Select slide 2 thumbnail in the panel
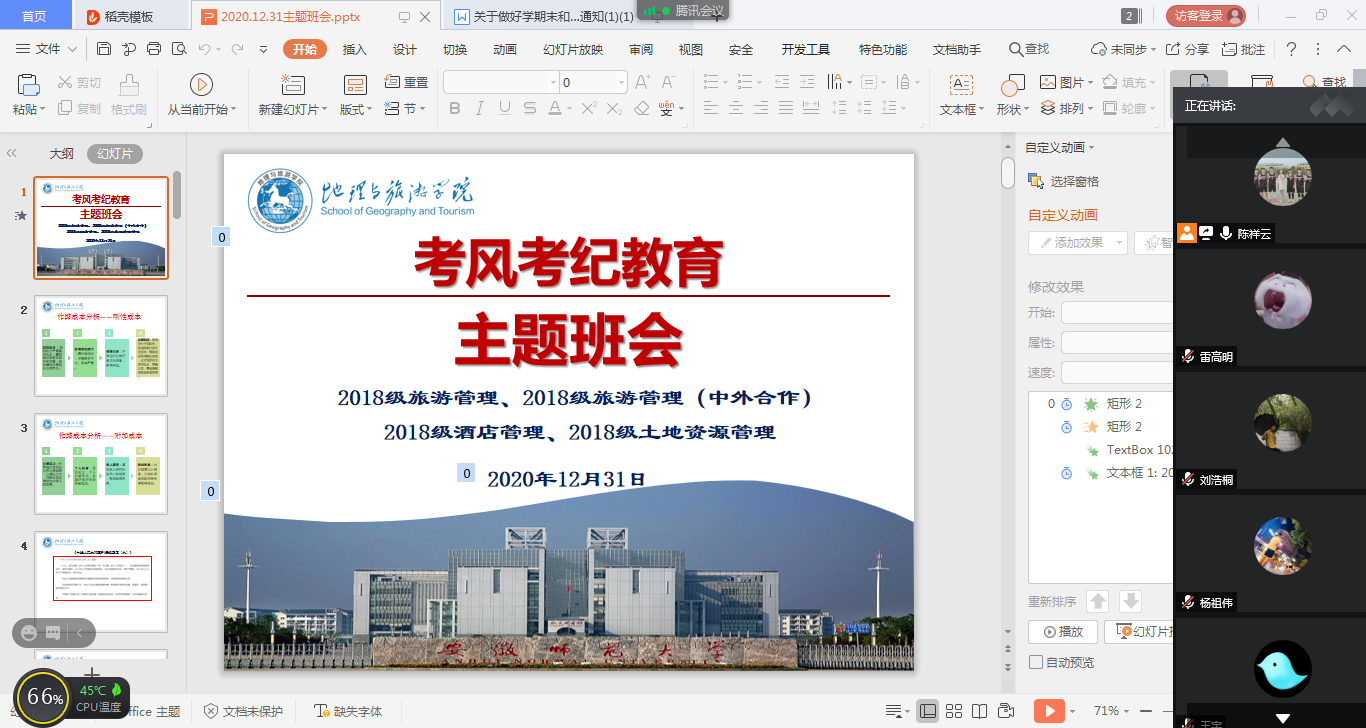Image resolution: width=1366 pixels, height=728 pixels. (101, 345)
